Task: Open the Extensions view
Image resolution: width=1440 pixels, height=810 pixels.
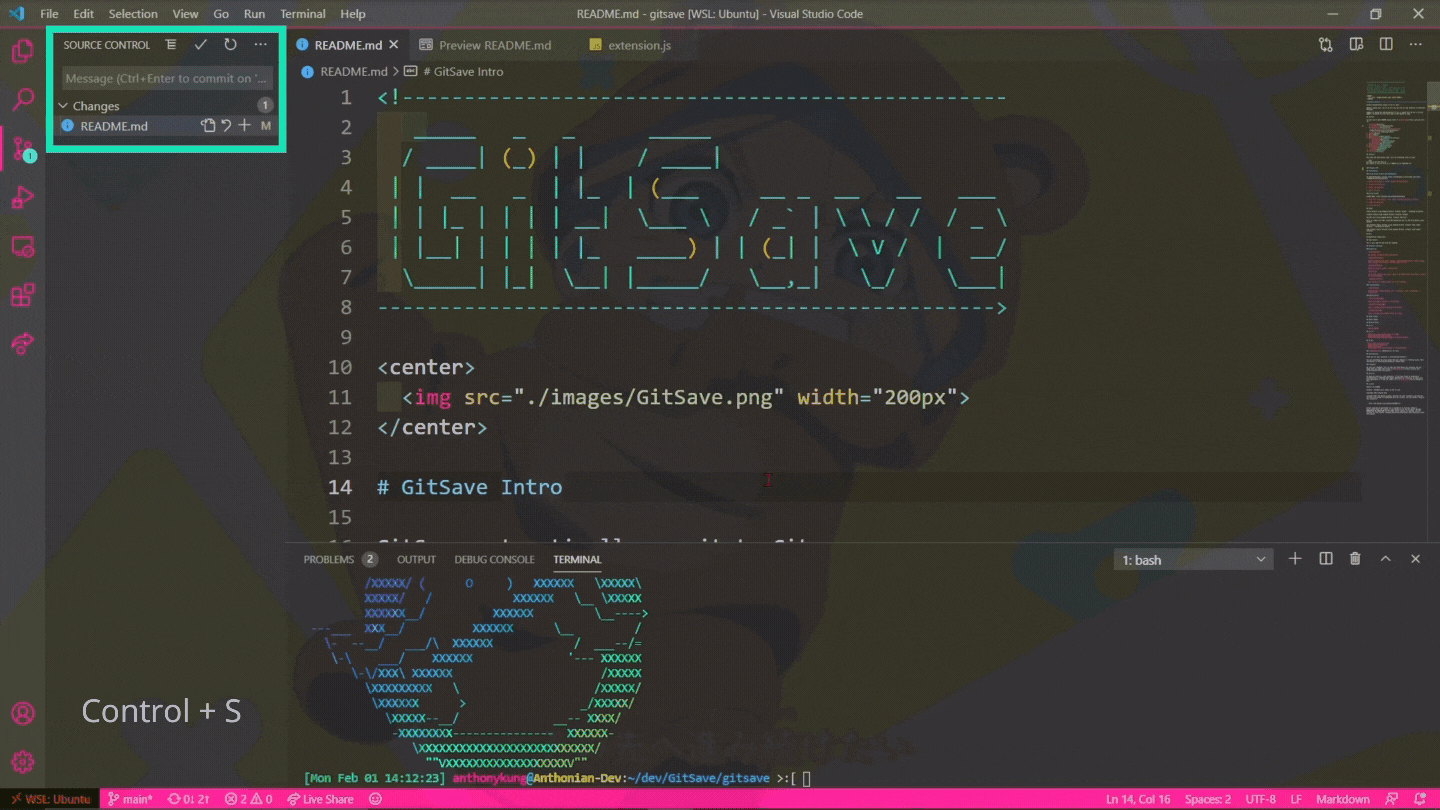Action: tap(22, 295)
